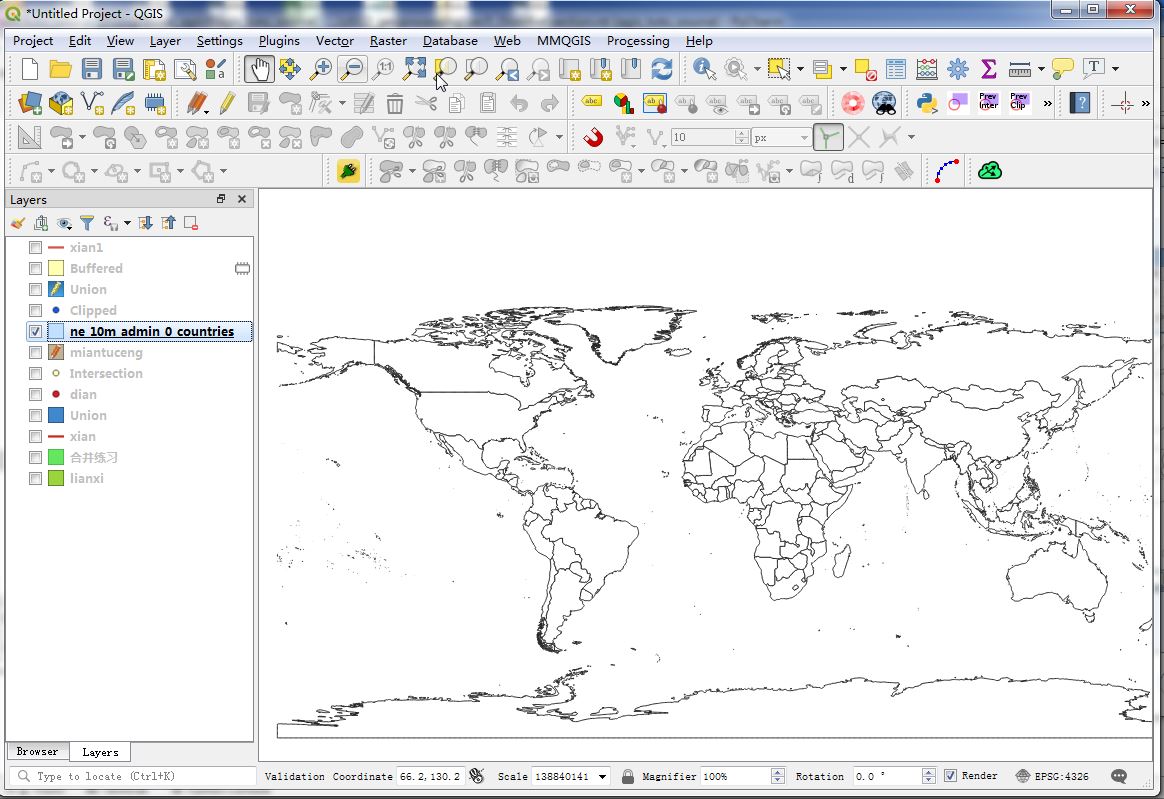
Task: Toggle visibility of Clipped layer
Action: tap(35, 310)
